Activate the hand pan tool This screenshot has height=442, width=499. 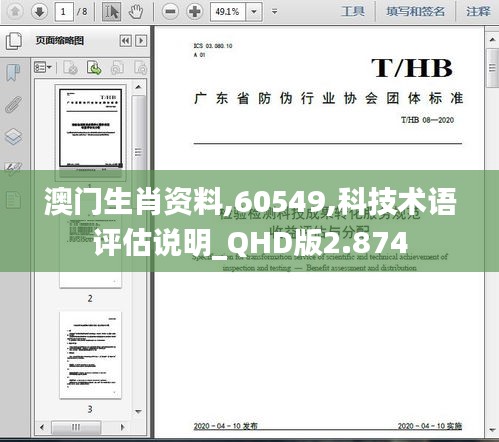(x=136, y=12)
